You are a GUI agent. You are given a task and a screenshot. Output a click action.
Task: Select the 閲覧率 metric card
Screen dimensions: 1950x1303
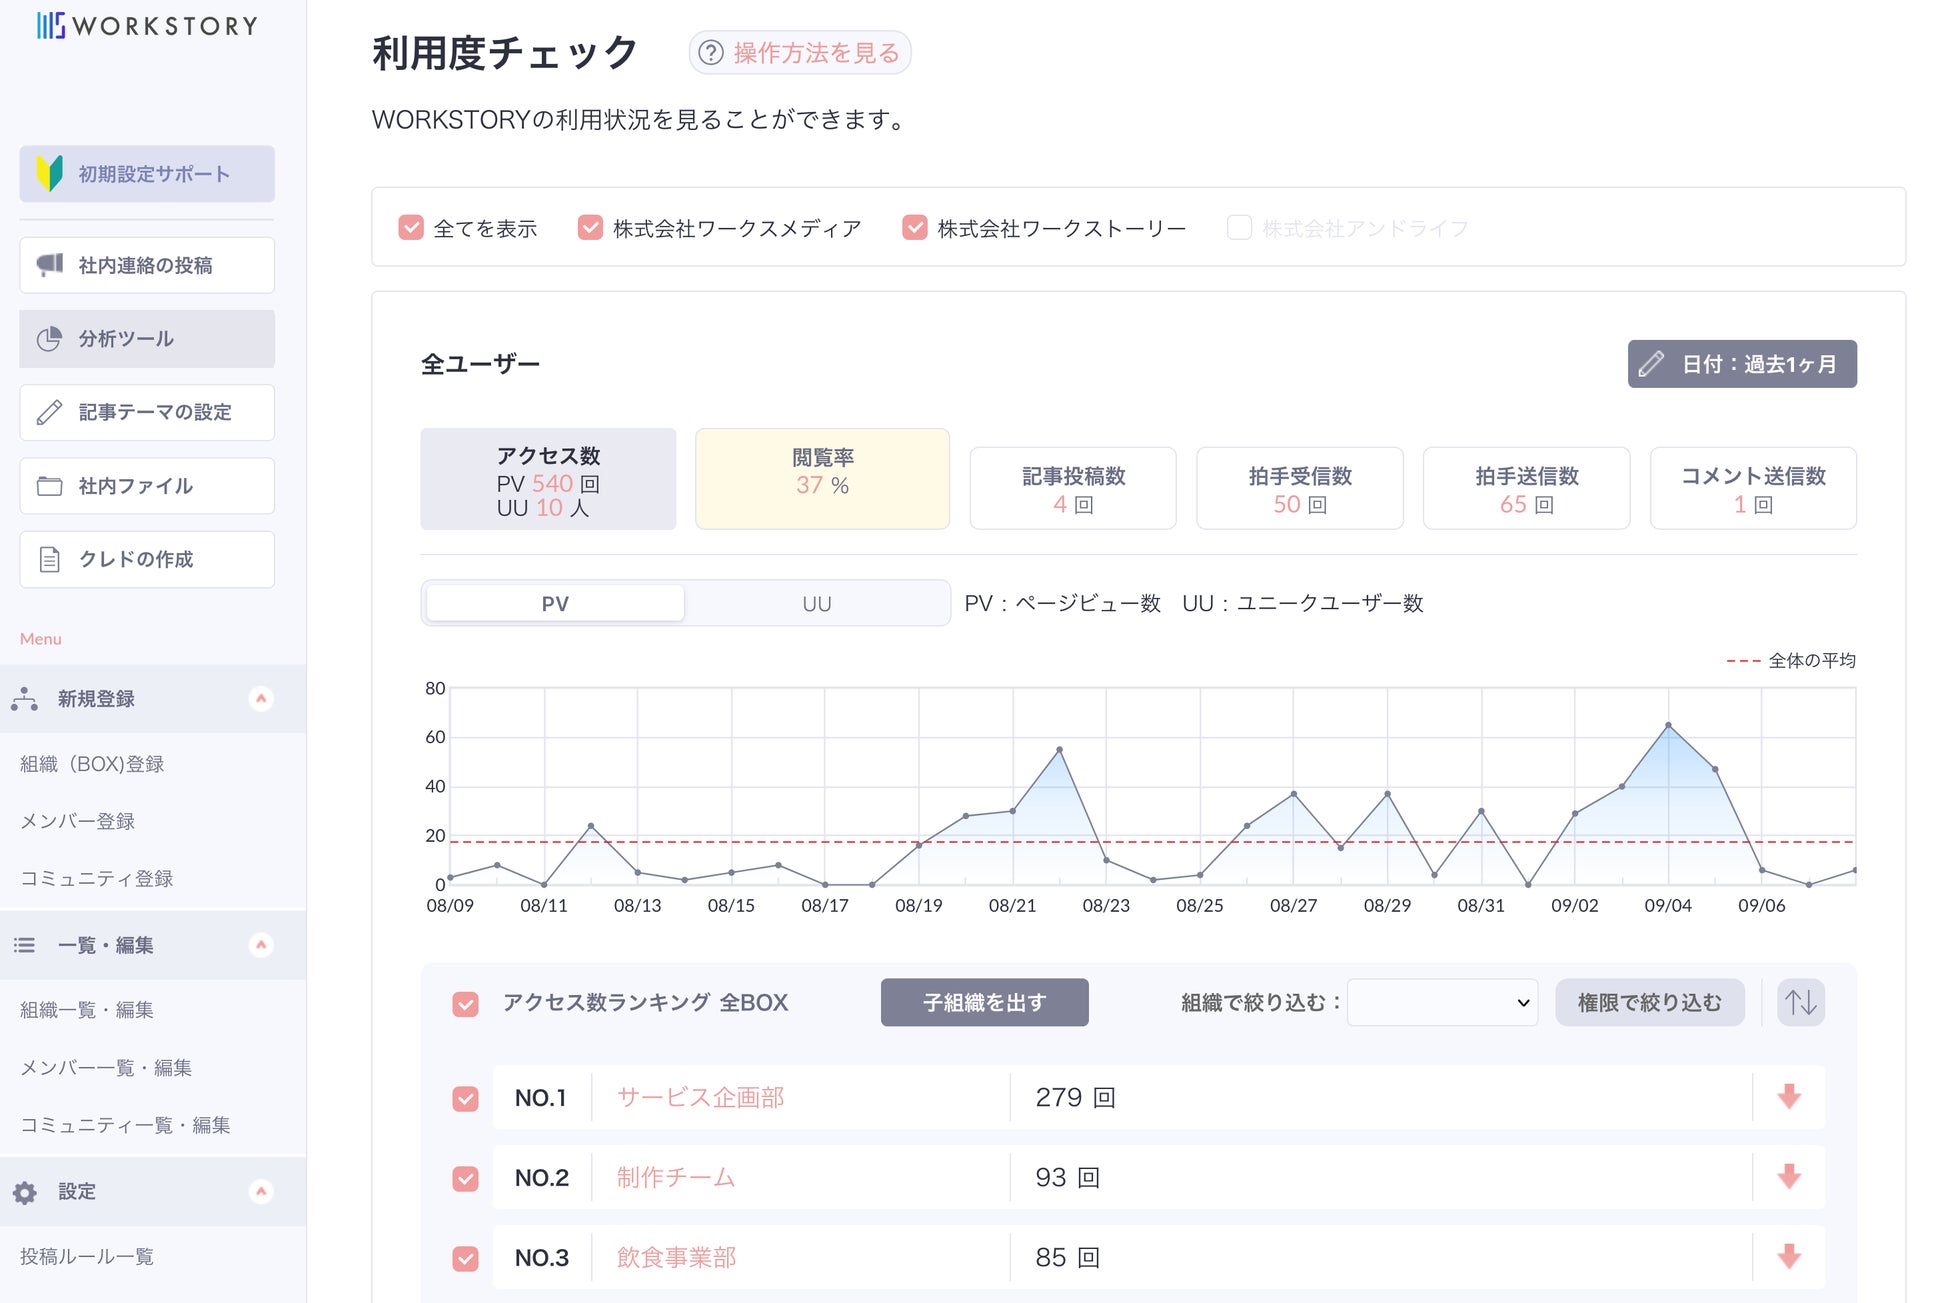[x=822, y=479]
